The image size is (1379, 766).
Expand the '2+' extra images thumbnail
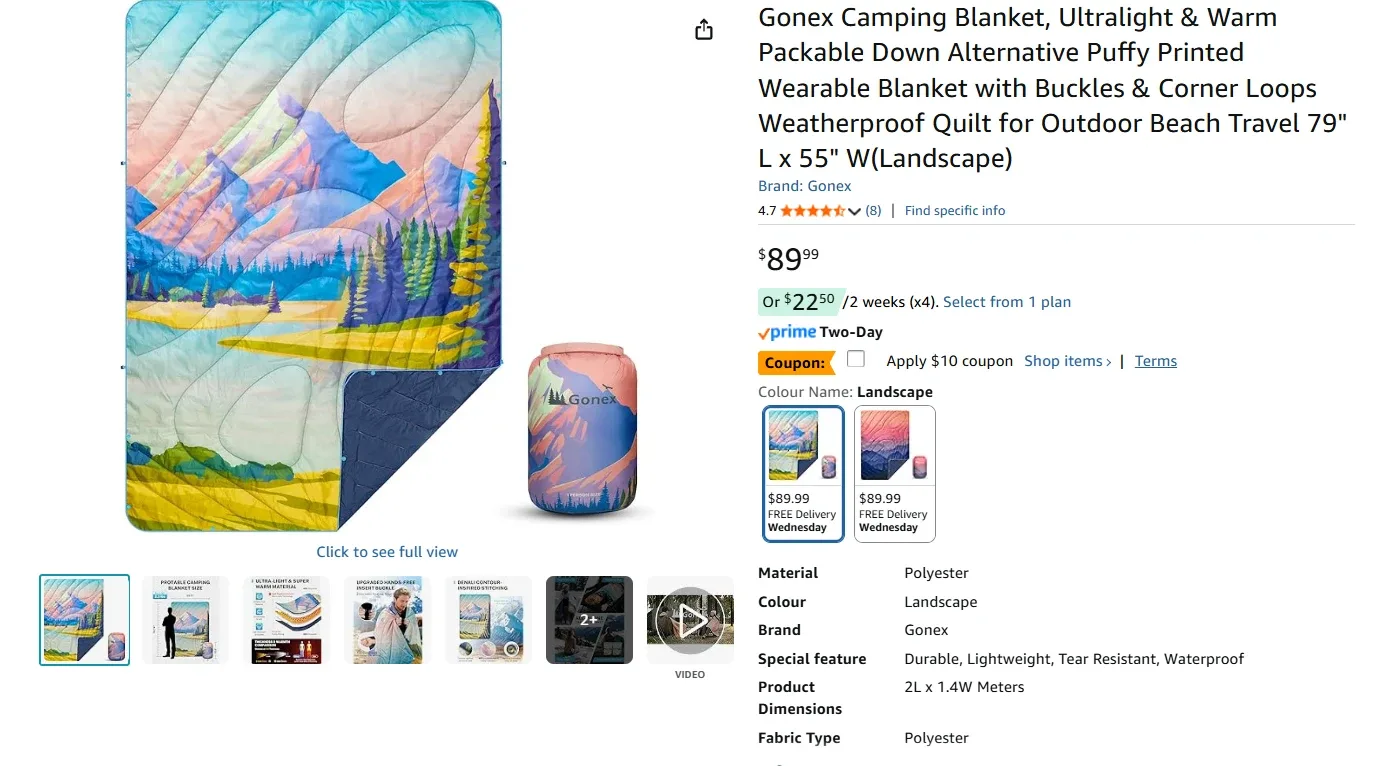click(x=589, y=620)
